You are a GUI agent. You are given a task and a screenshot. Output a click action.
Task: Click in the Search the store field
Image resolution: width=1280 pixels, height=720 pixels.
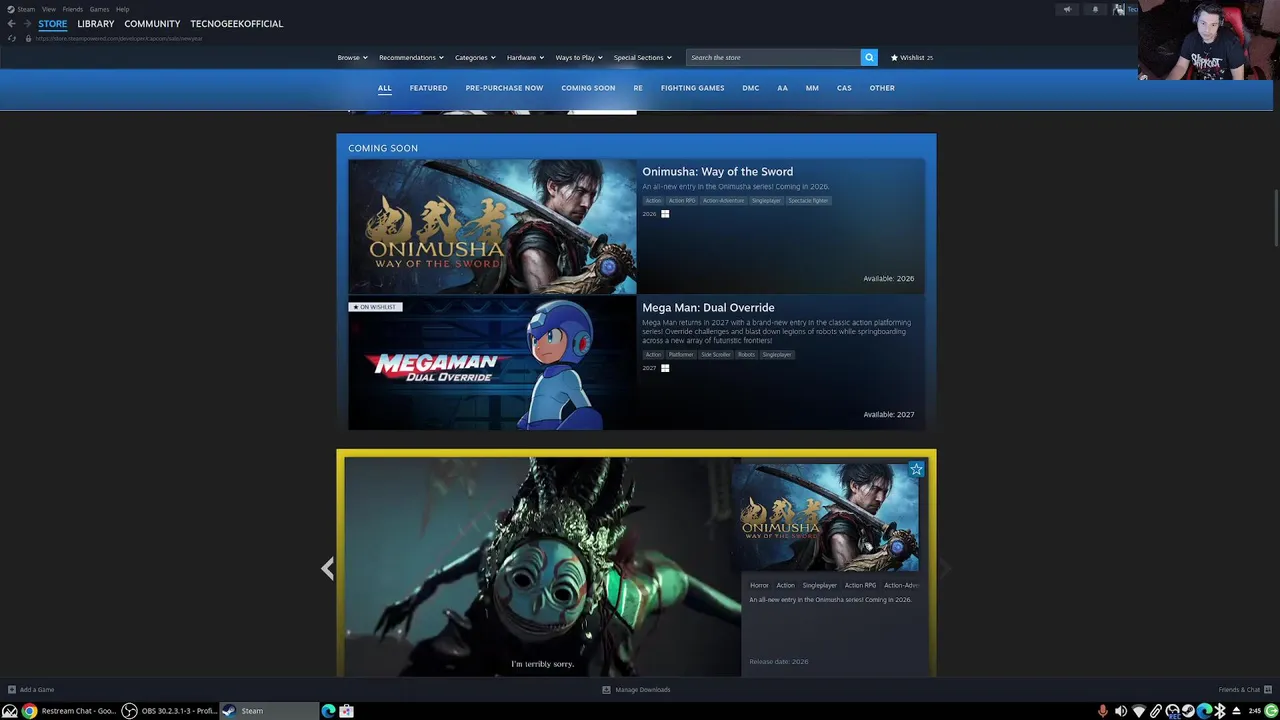click(x=773, y=57)
